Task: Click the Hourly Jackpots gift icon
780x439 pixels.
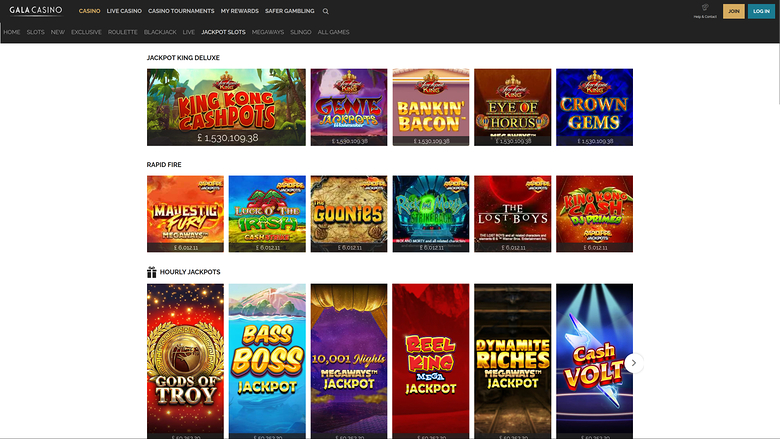Action: [x=152, y=272]
